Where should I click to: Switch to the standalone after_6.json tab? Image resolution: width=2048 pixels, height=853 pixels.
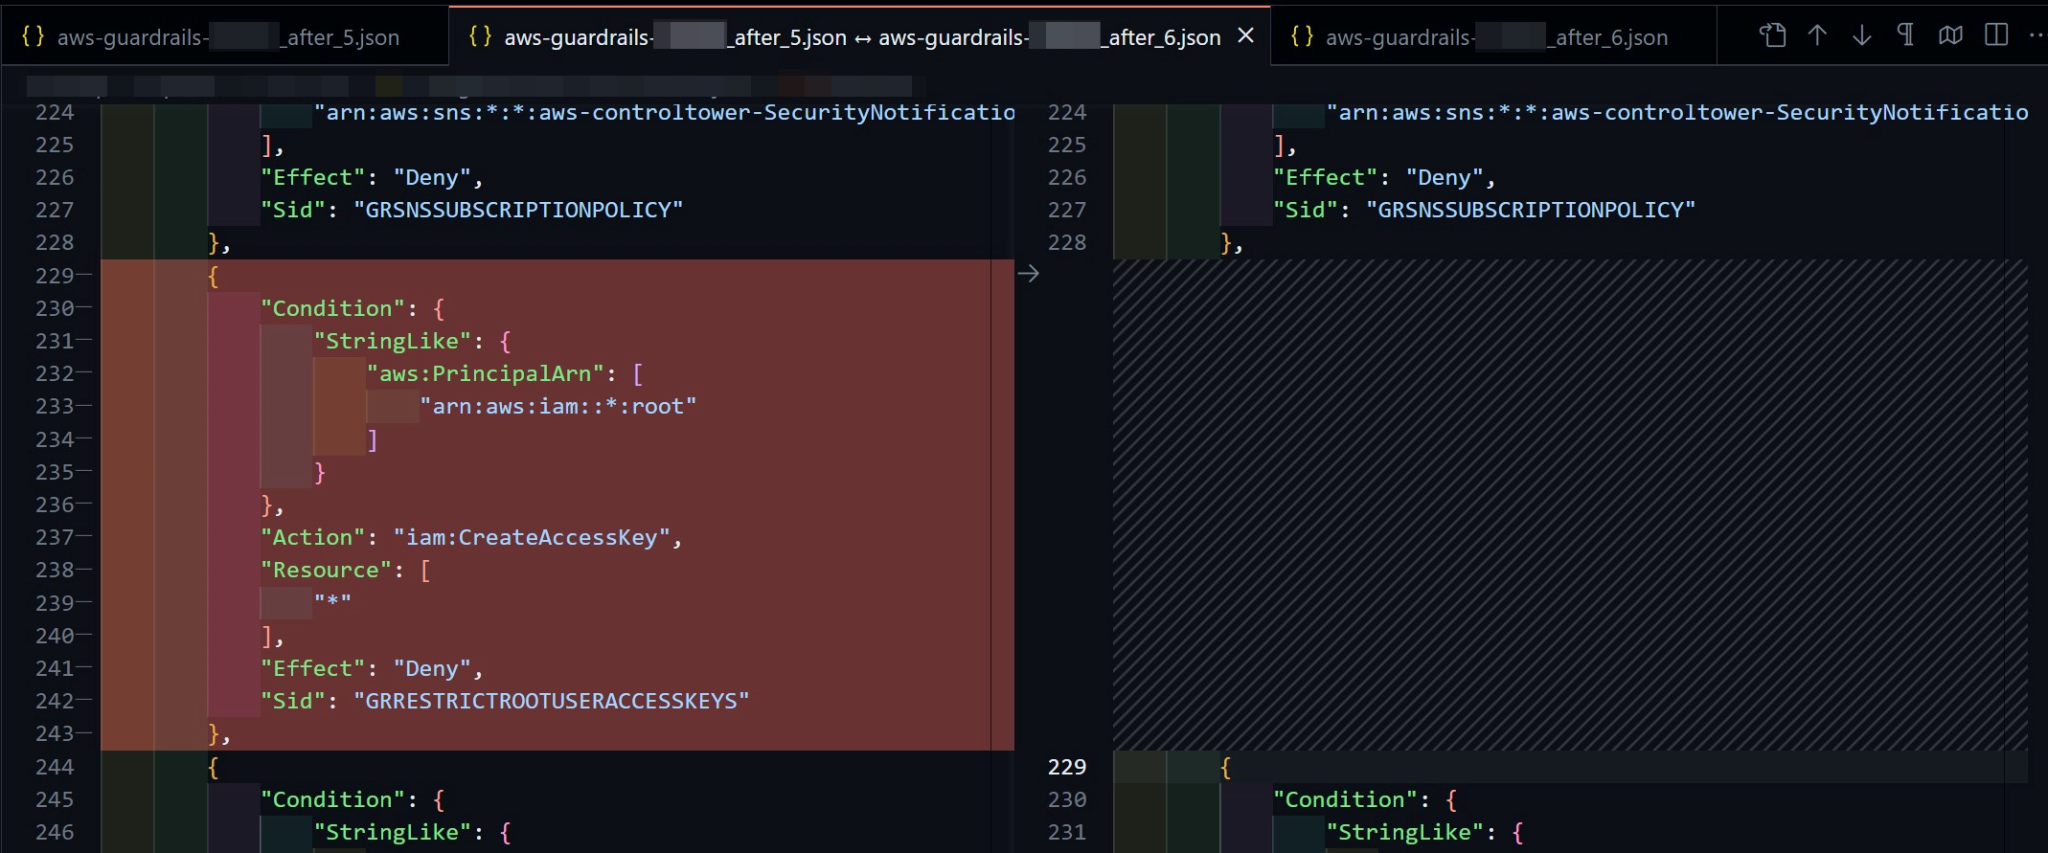point(1496,38)
